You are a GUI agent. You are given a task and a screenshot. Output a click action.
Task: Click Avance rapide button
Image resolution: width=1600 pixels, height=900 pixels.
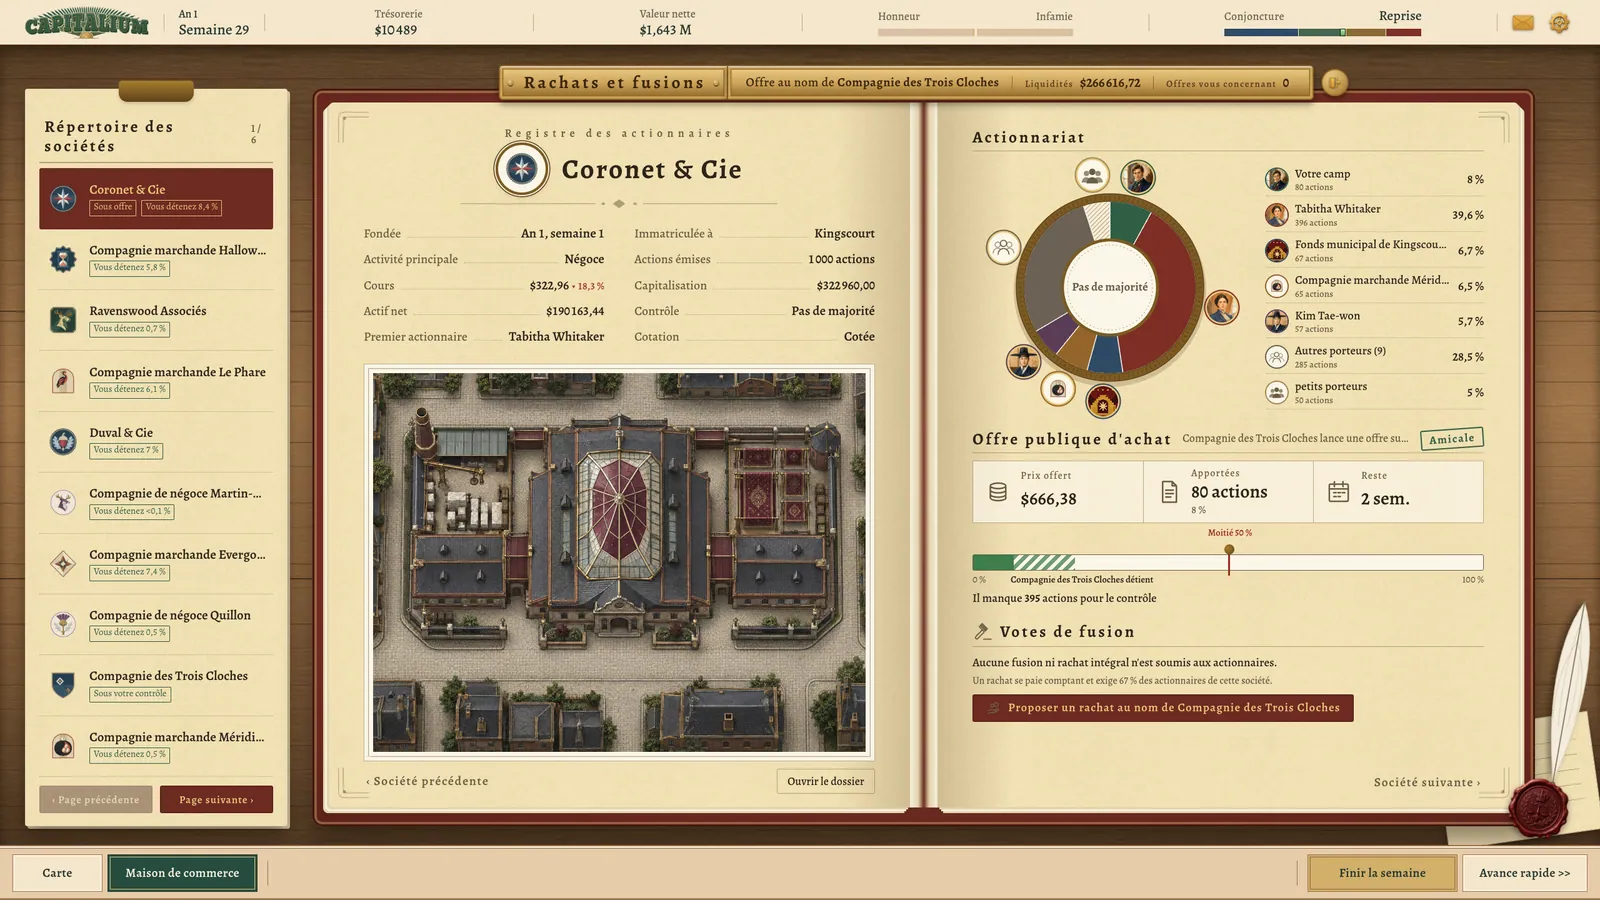coord(1524,873)
